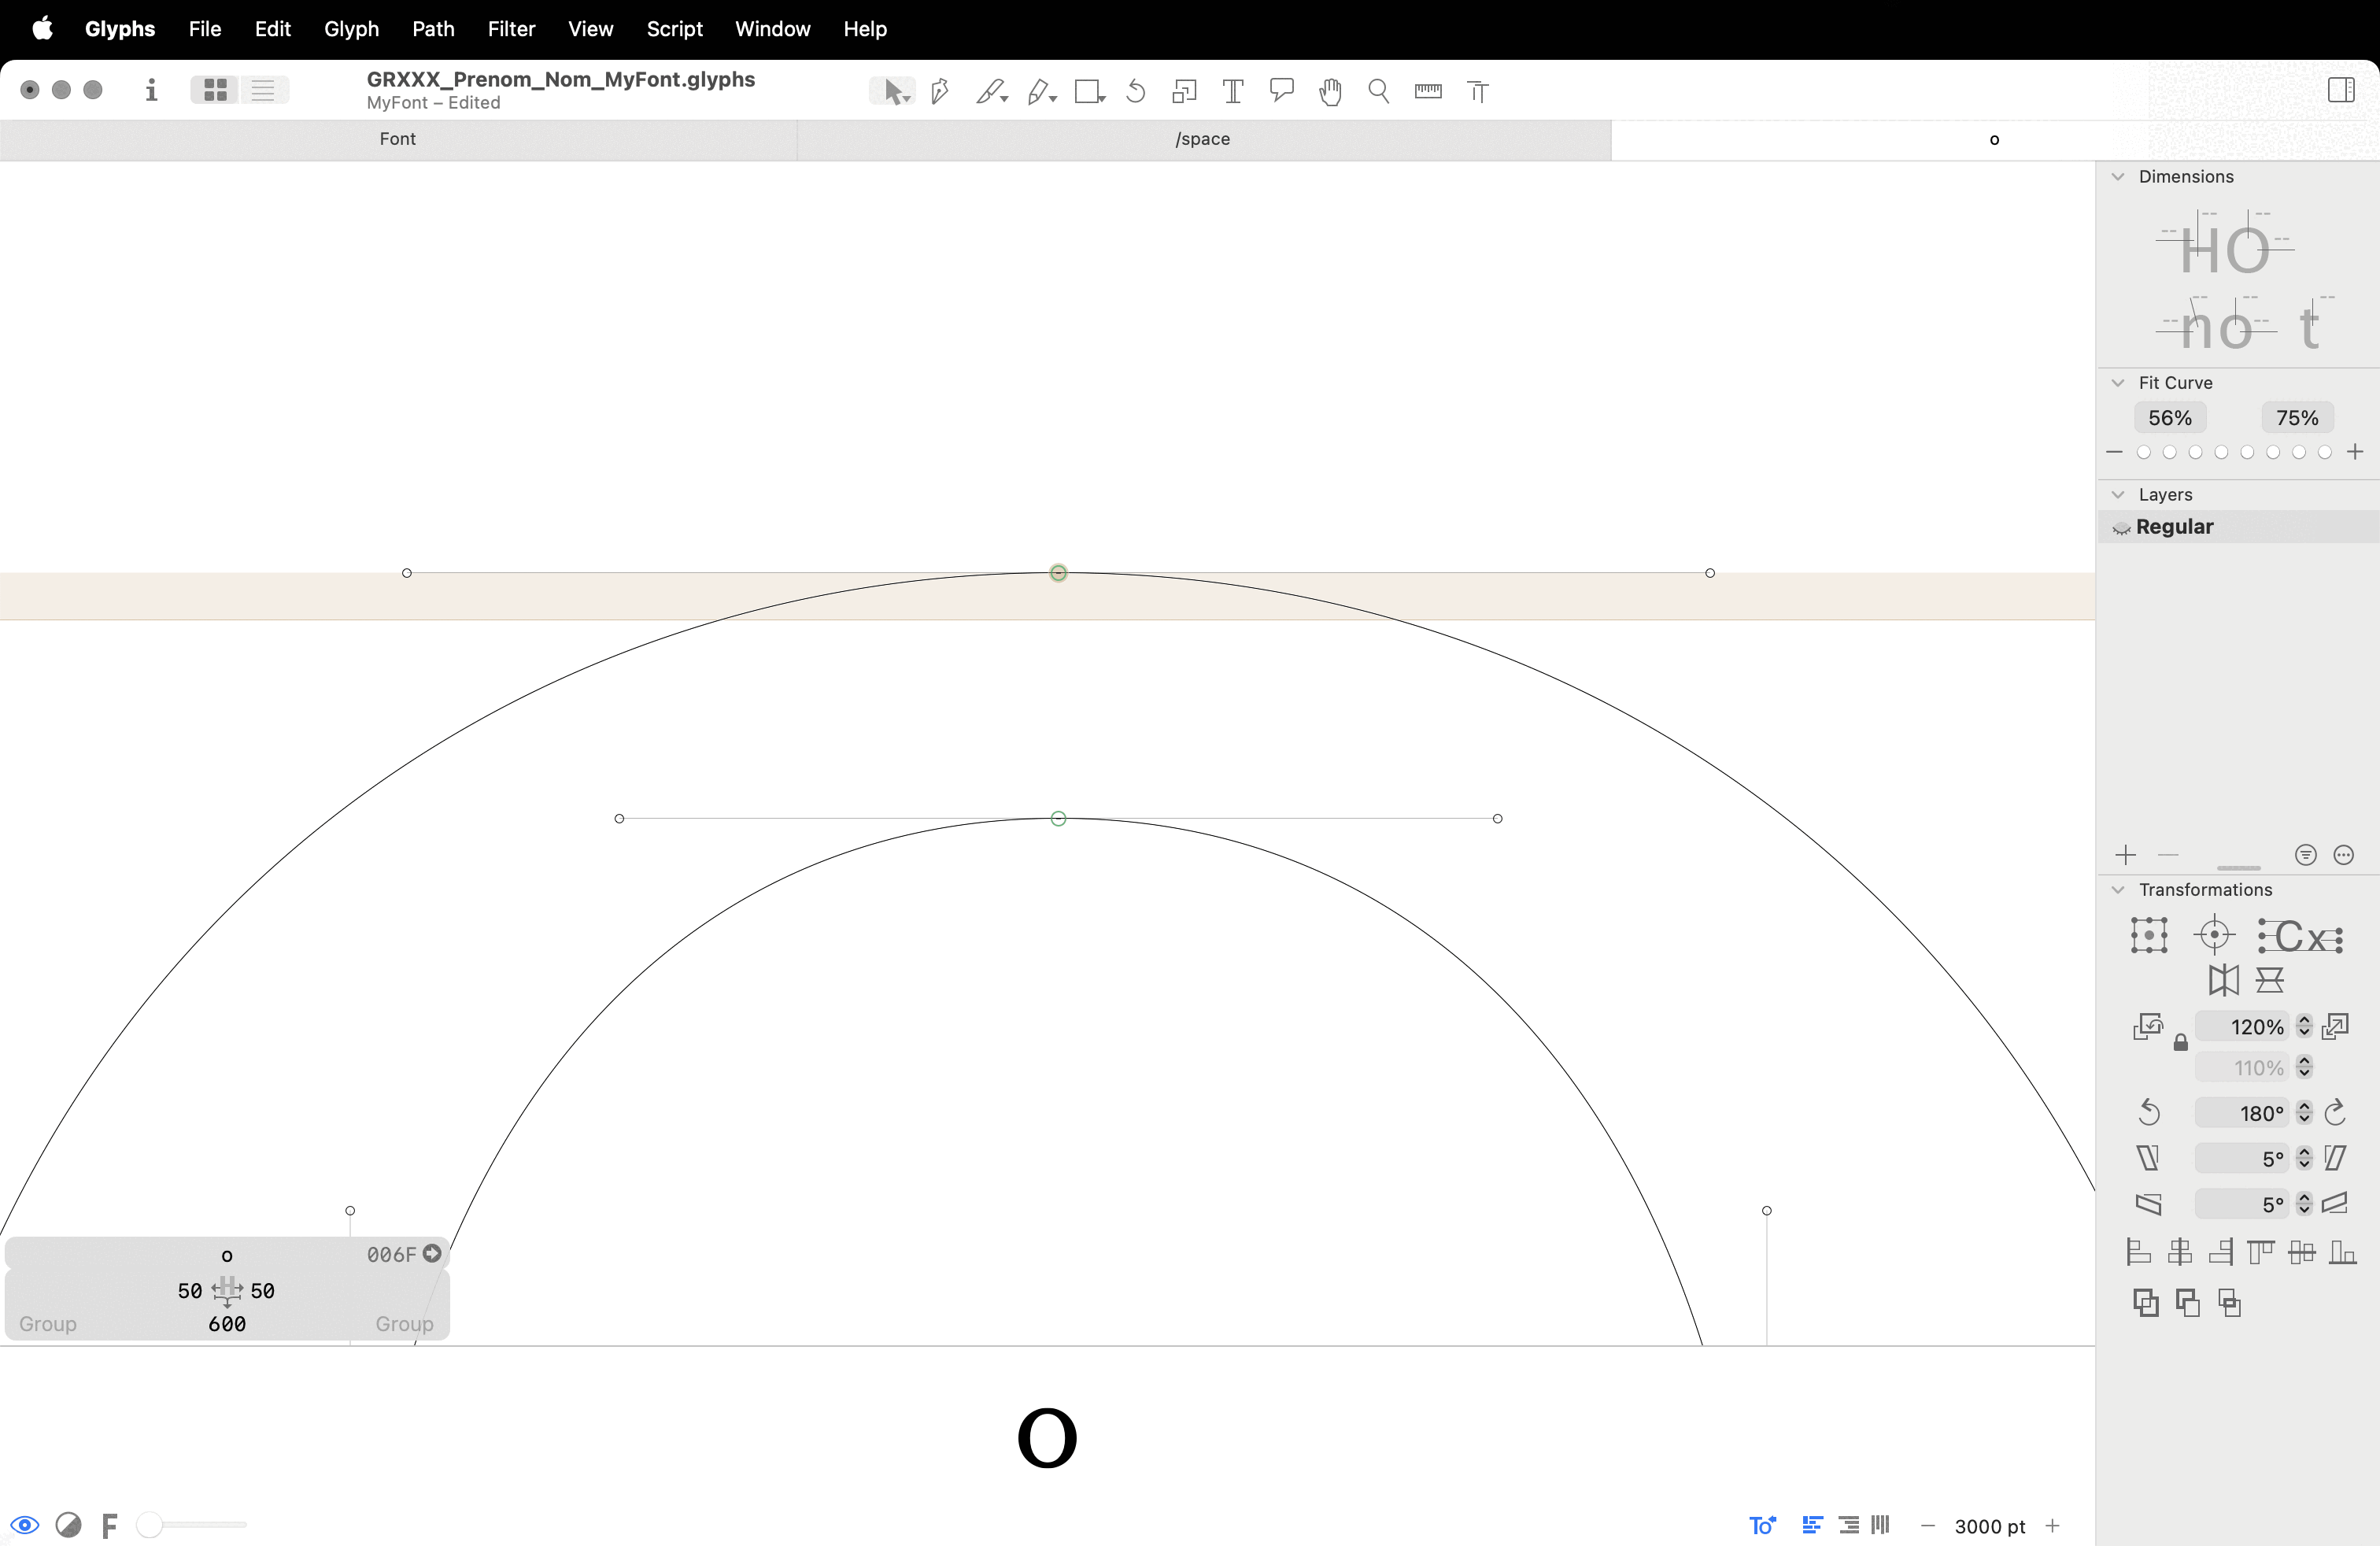Select the Zoom magnifier tool
Image resolution: width=2380 pixels, height=1546 pixels.
click(x=1378, y=92)
